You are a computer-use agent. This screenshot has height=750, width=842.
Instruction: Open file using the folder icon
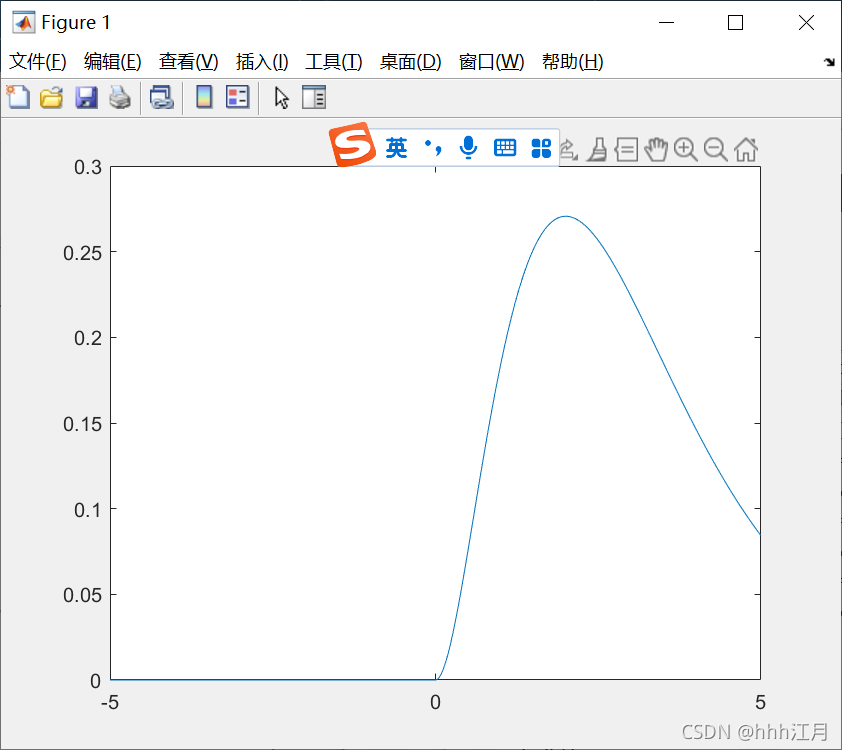coord(52,98)
